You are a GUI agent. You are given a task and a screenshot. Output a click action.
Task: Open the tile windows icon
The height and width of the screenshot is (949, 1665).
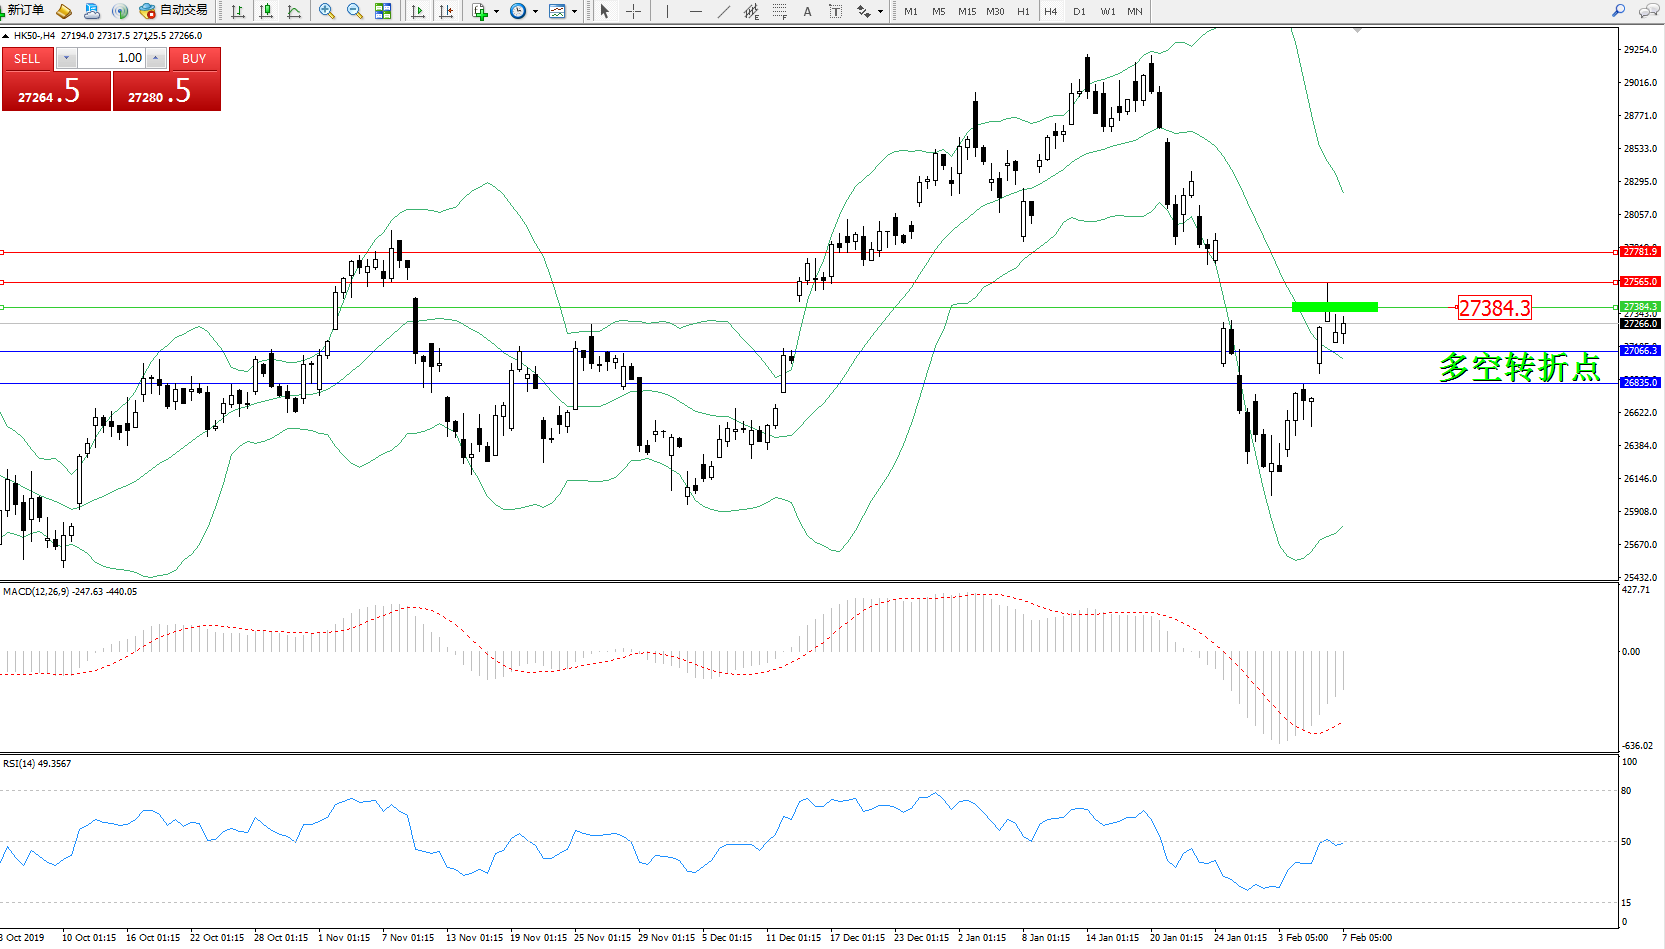click(383, 11)
